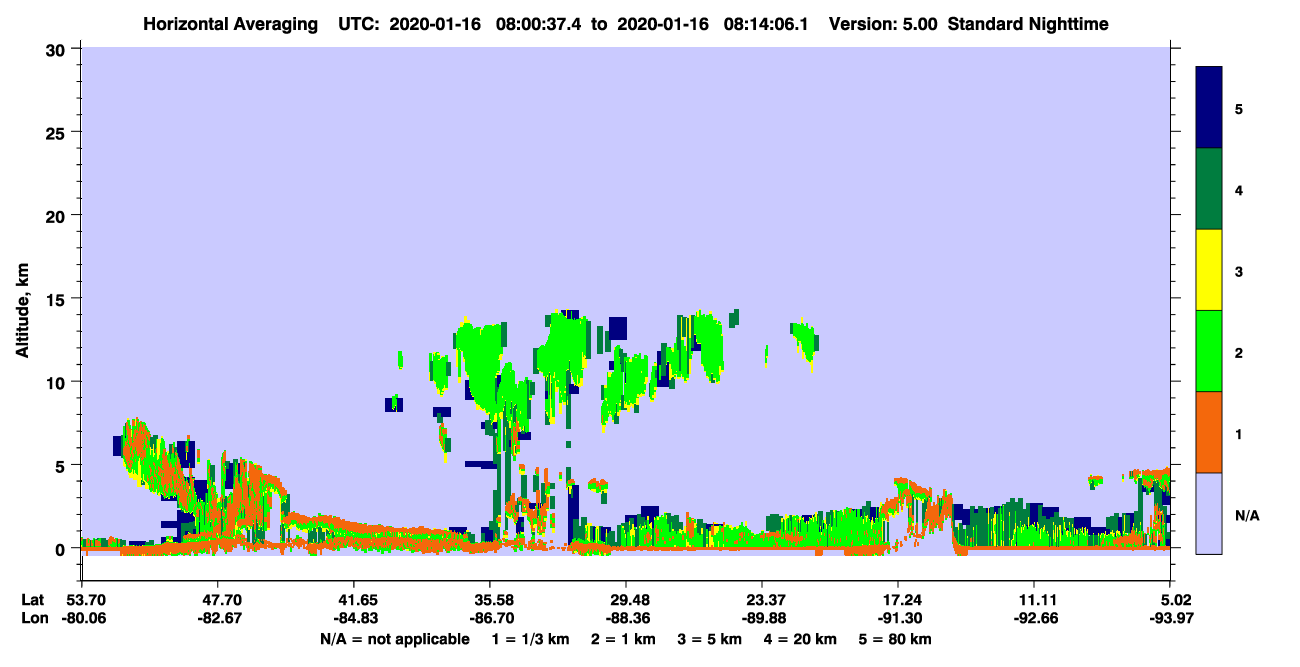The width and height of the screenshot is (1300, 667).
Task: Click the dark blue level 5 colorbar segment
Action: click(1209, 108)
